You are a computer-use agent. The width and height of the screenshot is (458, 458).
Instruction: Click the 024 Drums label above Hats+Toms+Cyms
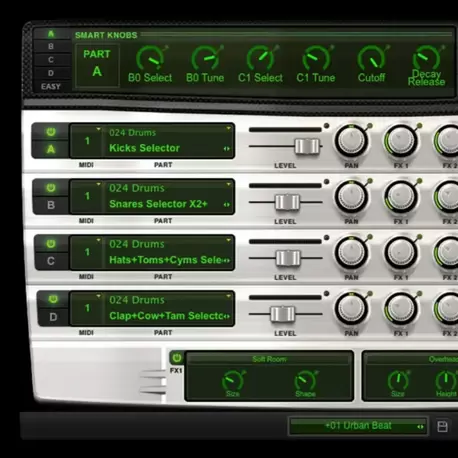(x=137, y=244)
